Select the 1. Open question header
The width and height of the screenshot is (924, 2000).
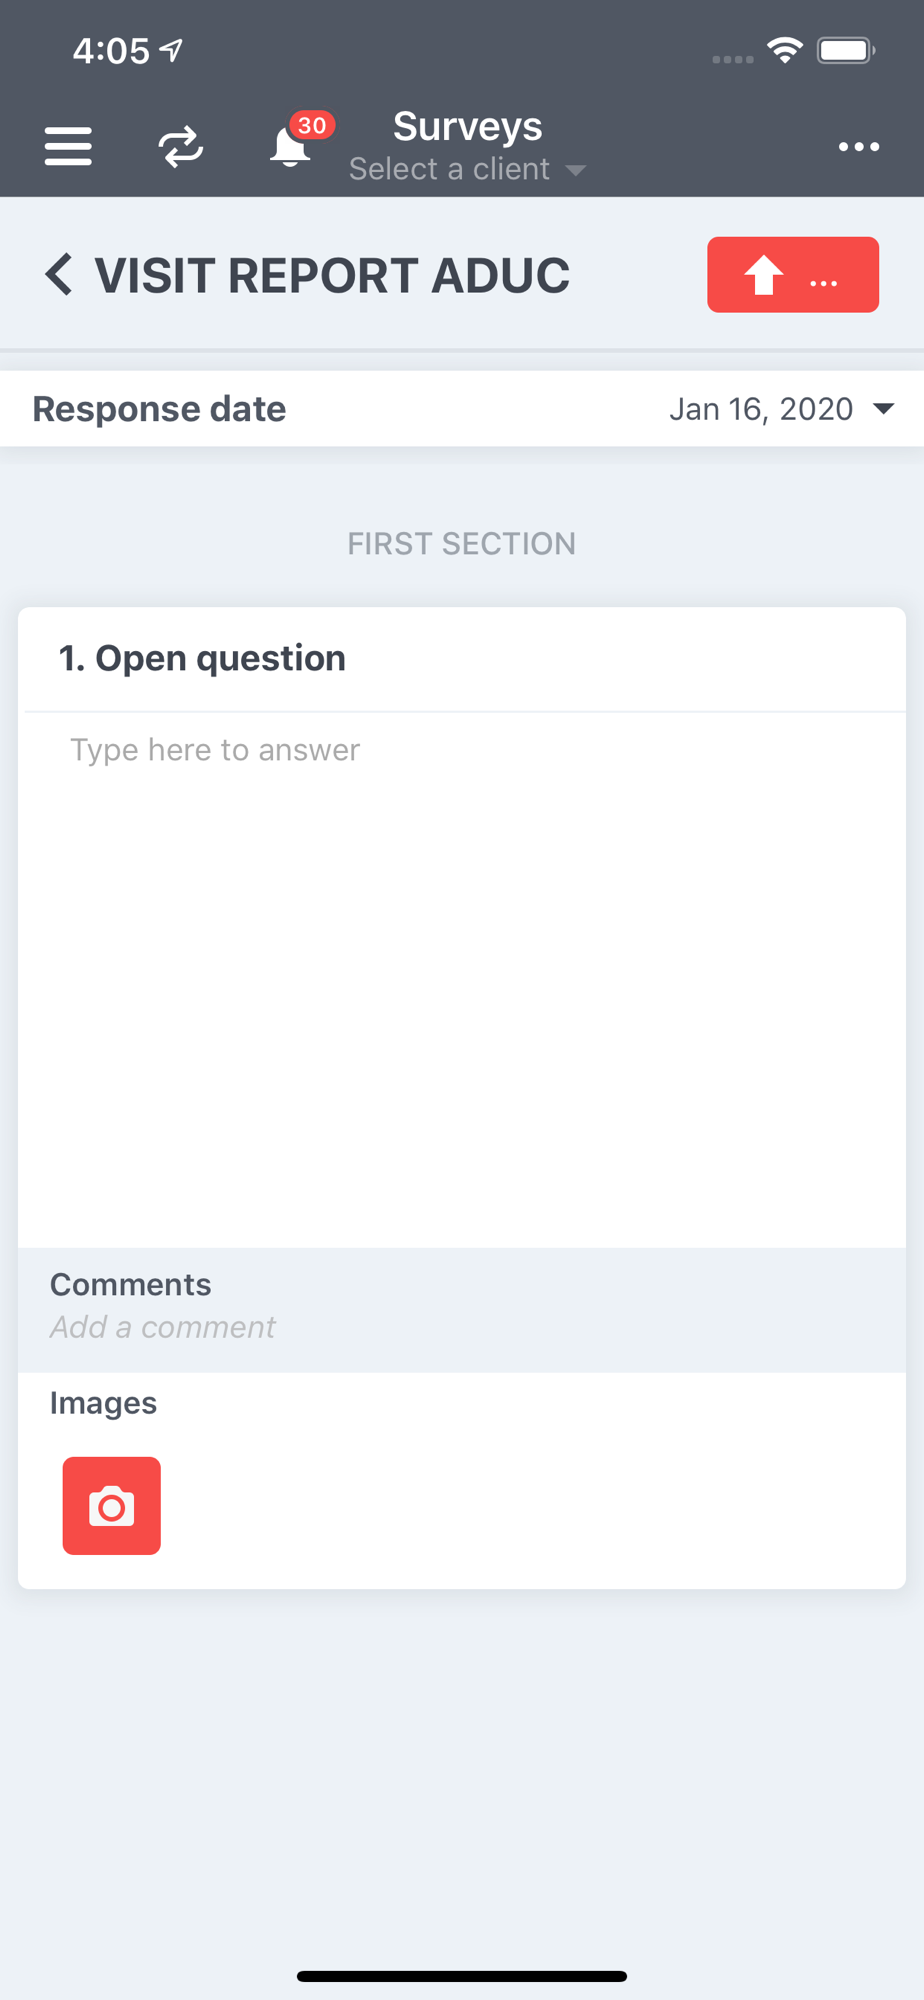tap(202, 658)
